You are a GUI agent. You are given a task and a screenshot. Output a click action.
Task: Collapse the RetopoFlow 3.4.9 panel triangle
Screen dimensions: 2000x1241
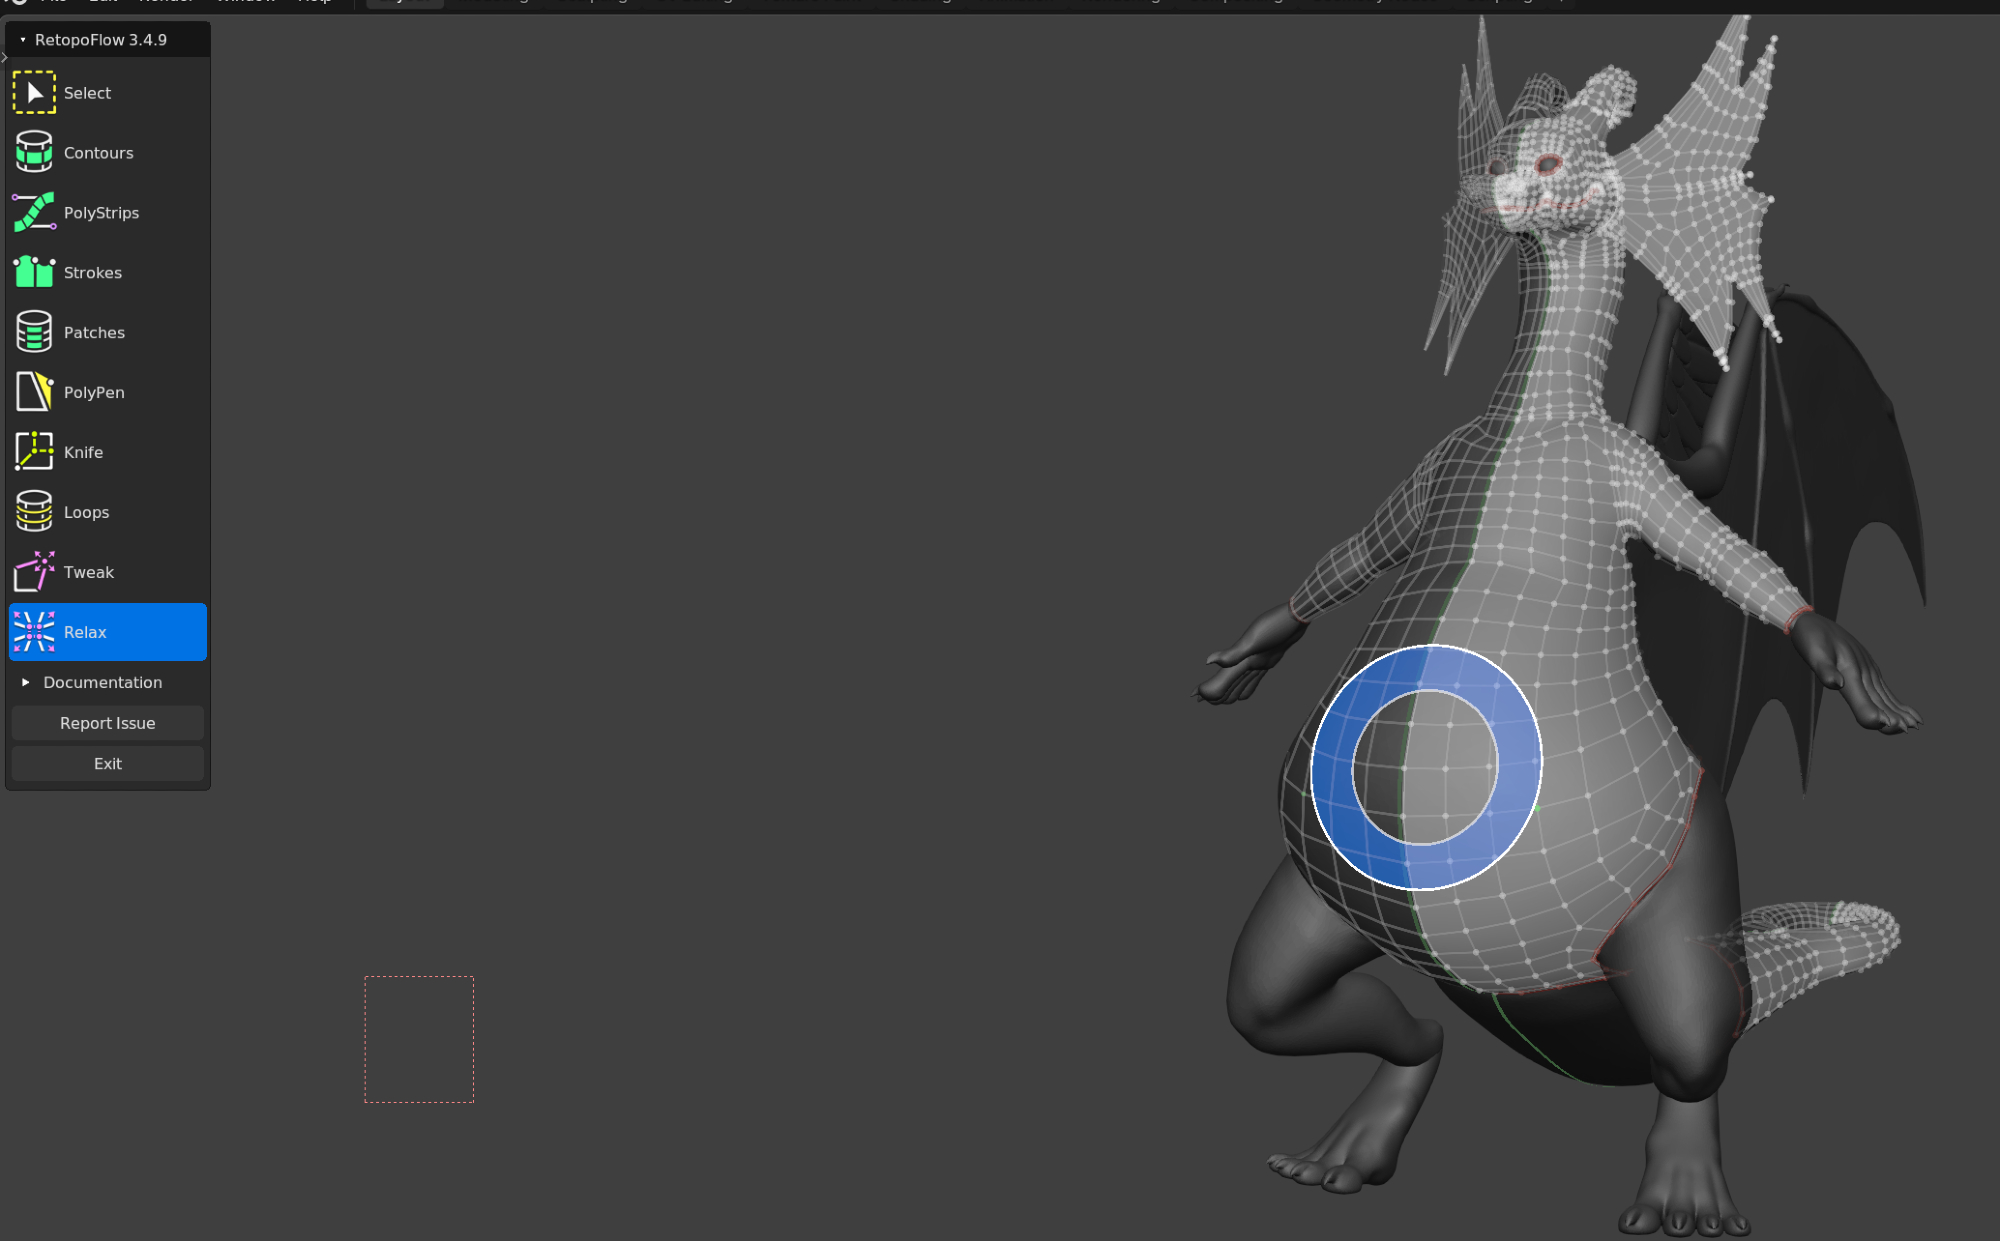pos(23,40)
